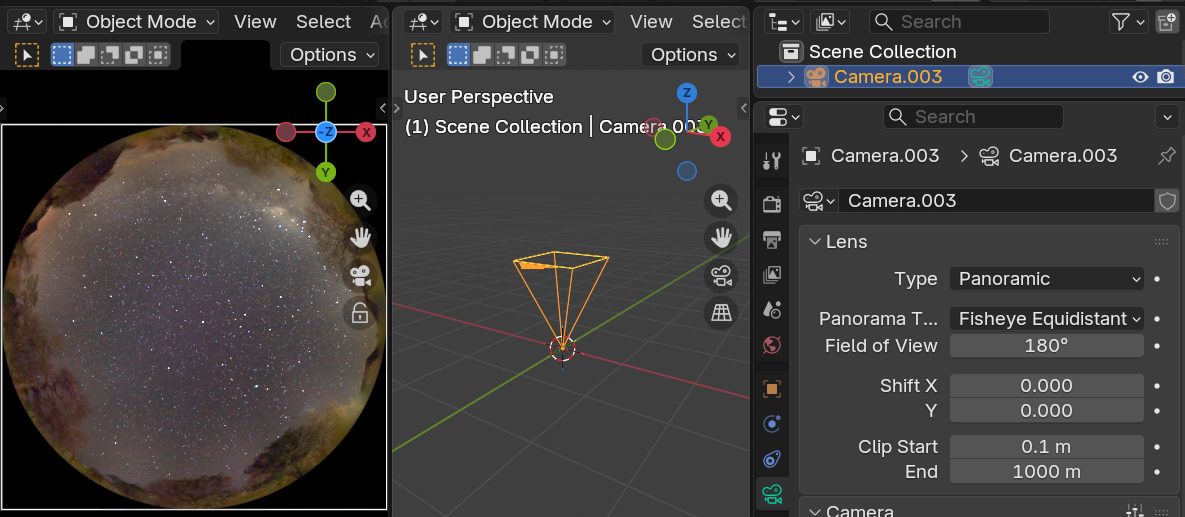Click Options button in right viewport
1185x517 pixels.
(x=693, y=55)
